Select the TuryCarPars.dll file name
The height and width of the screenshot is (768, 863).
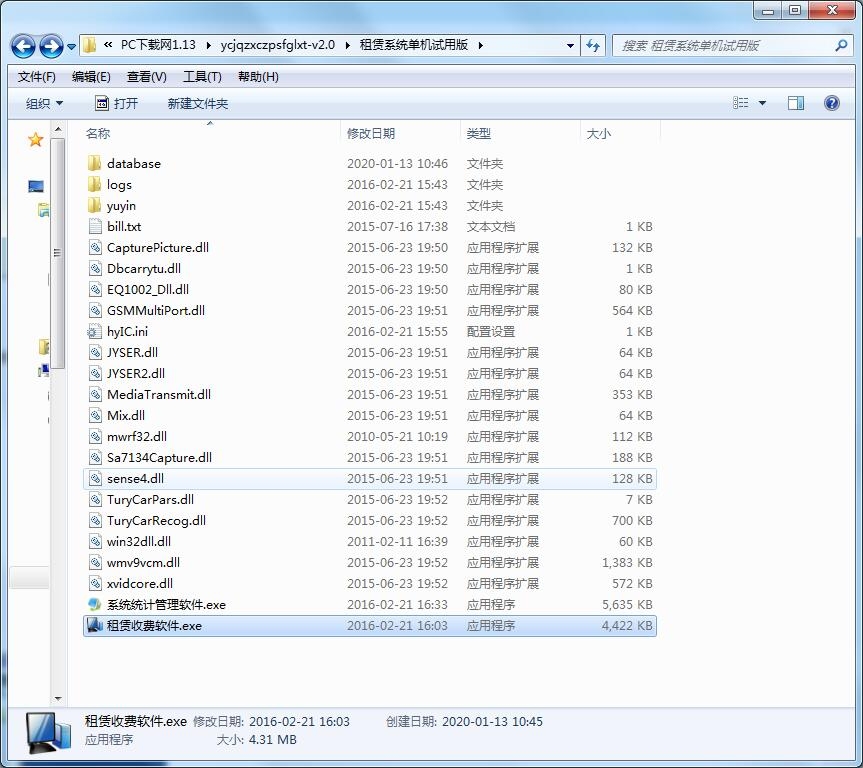[x=150, y=499]
